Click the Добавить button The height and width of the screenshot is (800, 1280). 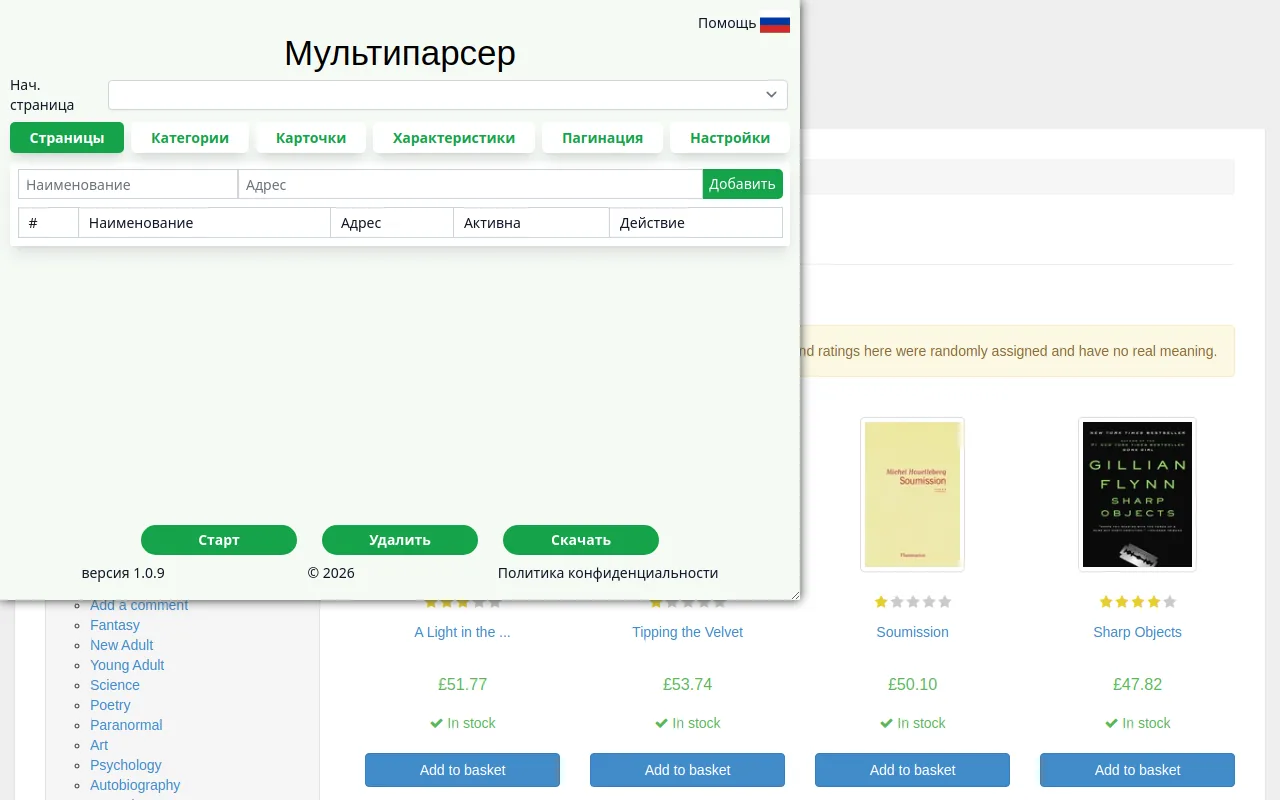pos(743,184)
